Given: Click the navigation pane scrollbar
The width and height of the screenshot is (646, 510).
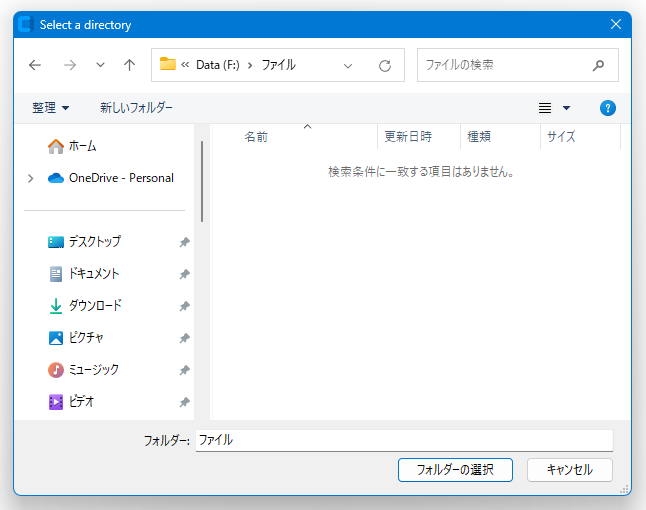Looking at the screenshot, I should pos(202,181).
